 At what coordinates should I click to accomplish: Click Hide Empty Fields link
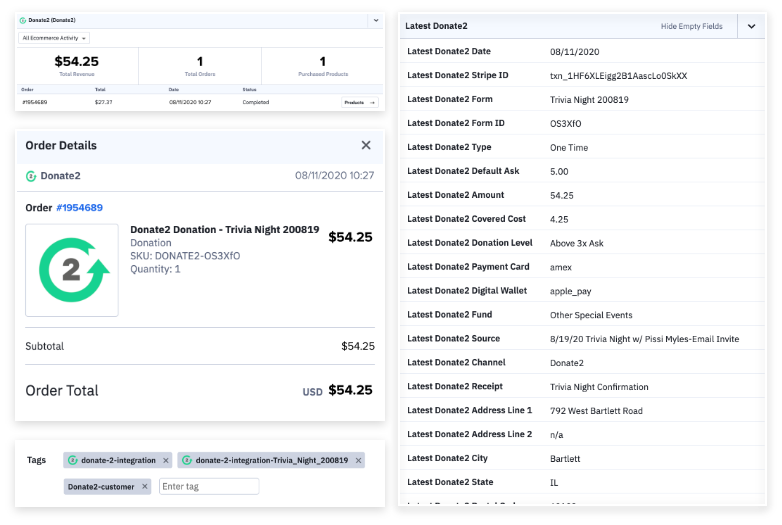pos(691,26)
